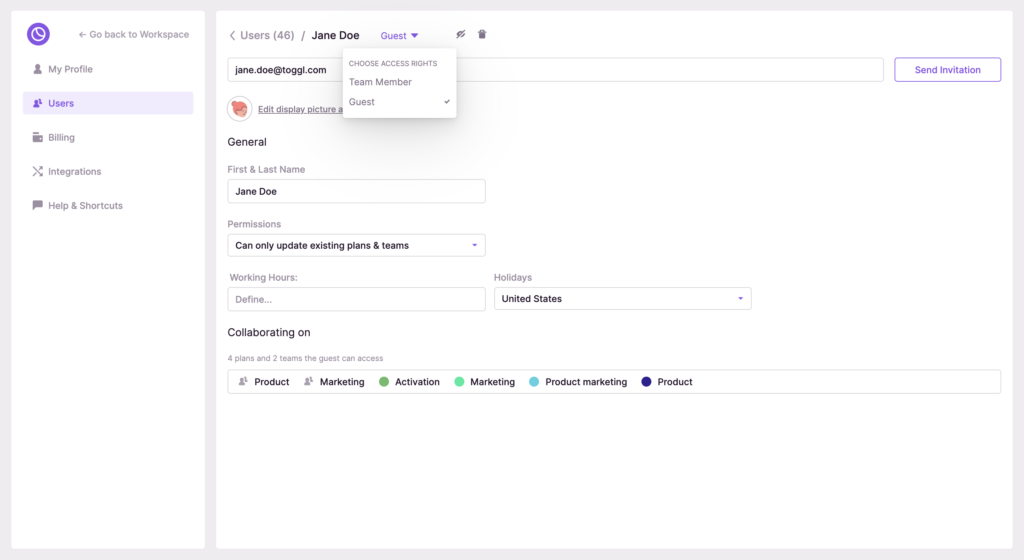Image resolution: width=1024 pixels, height=560 pixels.
Task: Choose Team Member access rights
Action: pos(380,82)
